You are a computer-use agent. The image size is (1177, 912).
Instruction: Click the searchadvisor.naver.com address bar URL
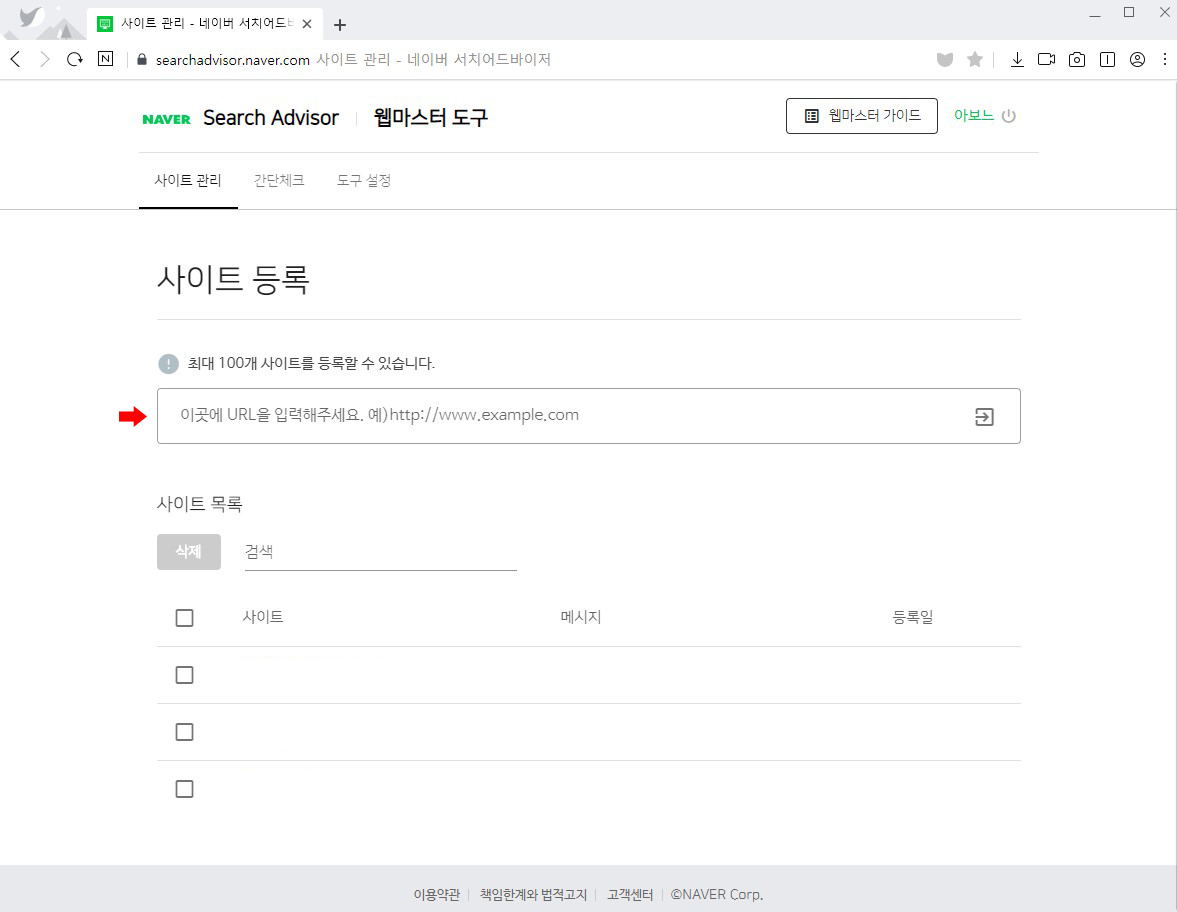pos(233,60)
